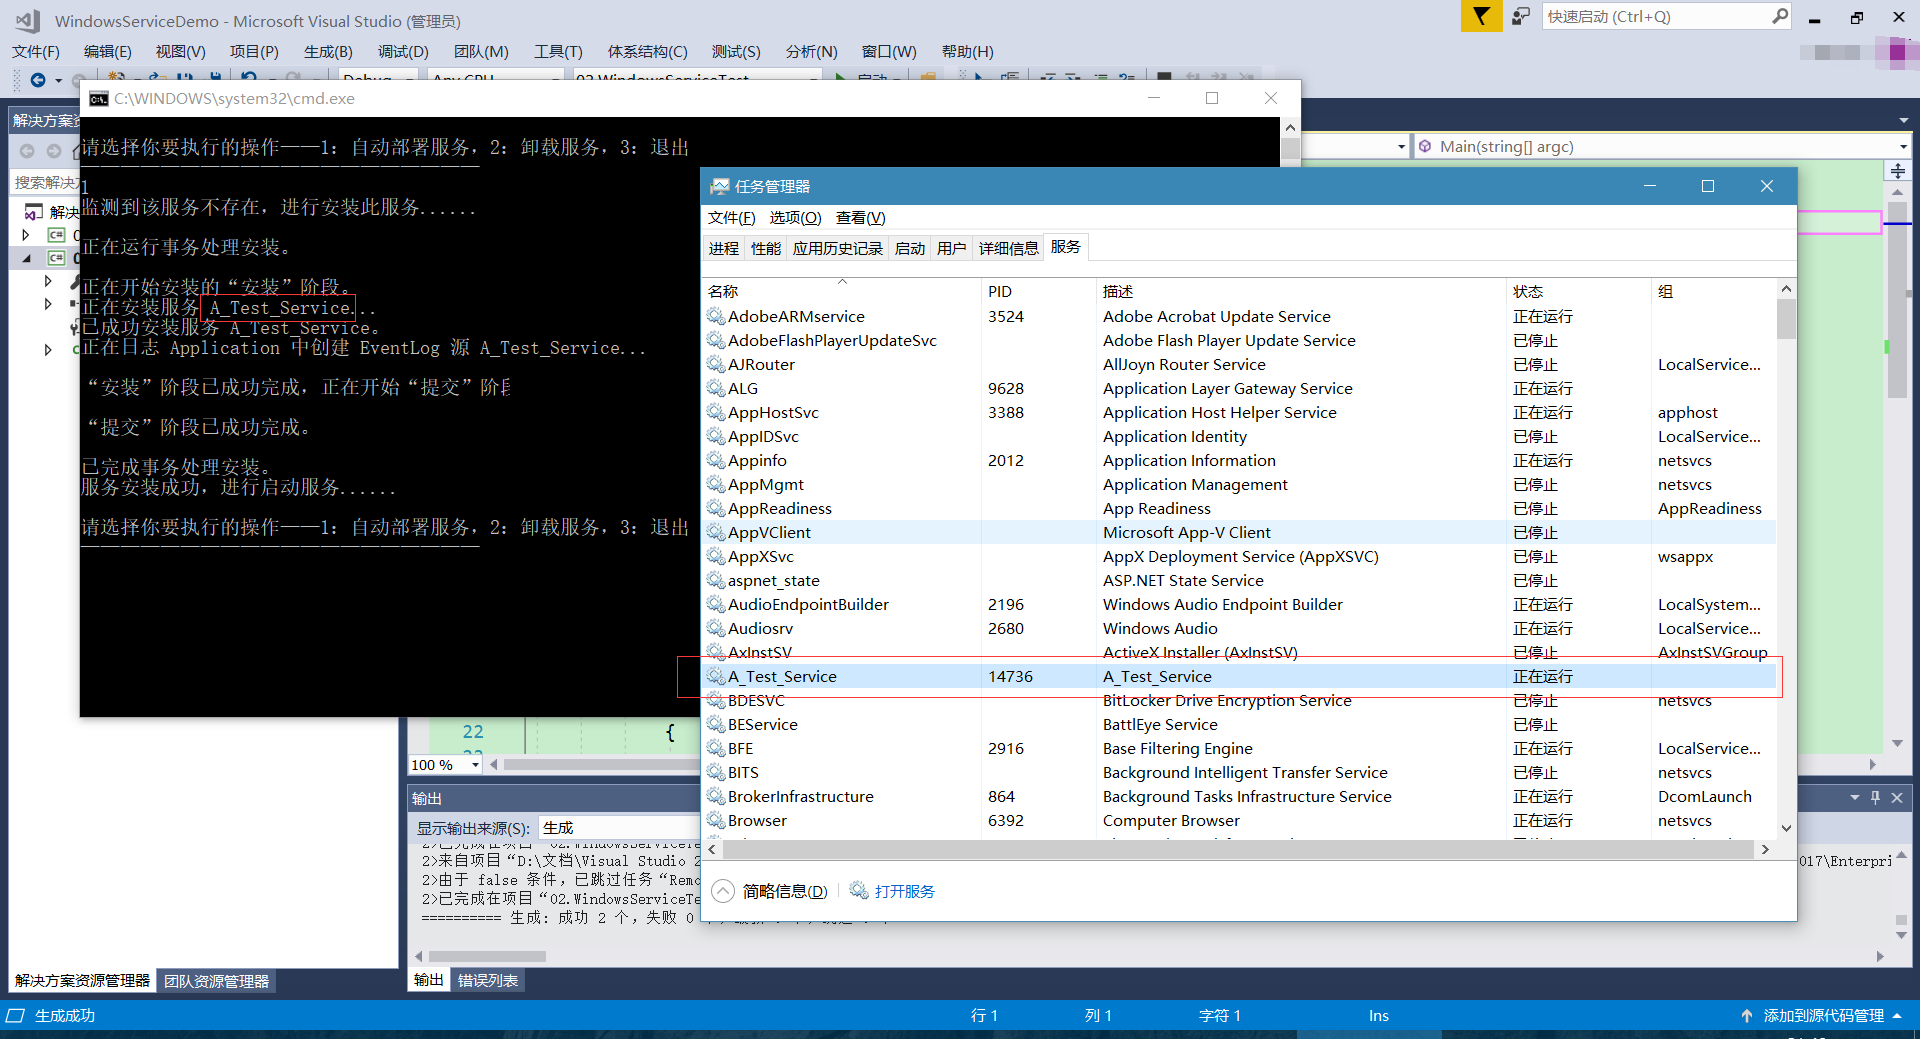Click the Ins indicator in status bar
Viewport: 1920px width, 1039px height.
(1378, 1015)
